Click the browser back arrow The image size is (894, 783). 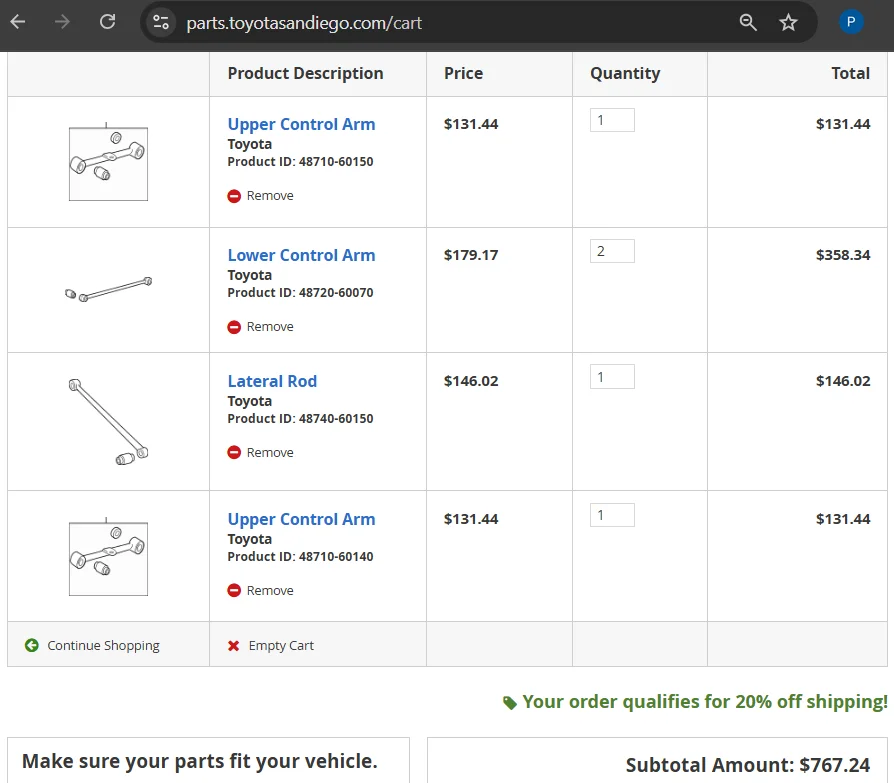[18, 22]
